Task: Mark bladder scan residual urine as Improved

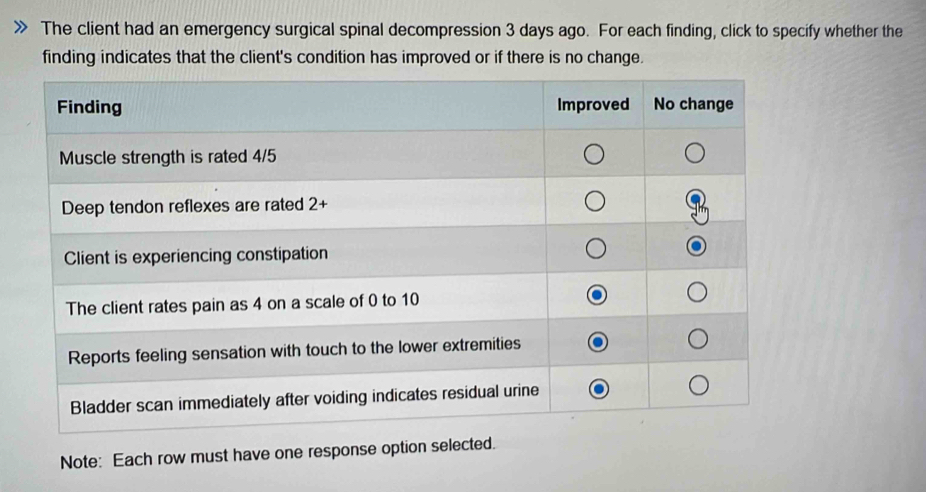Action: 596,387
